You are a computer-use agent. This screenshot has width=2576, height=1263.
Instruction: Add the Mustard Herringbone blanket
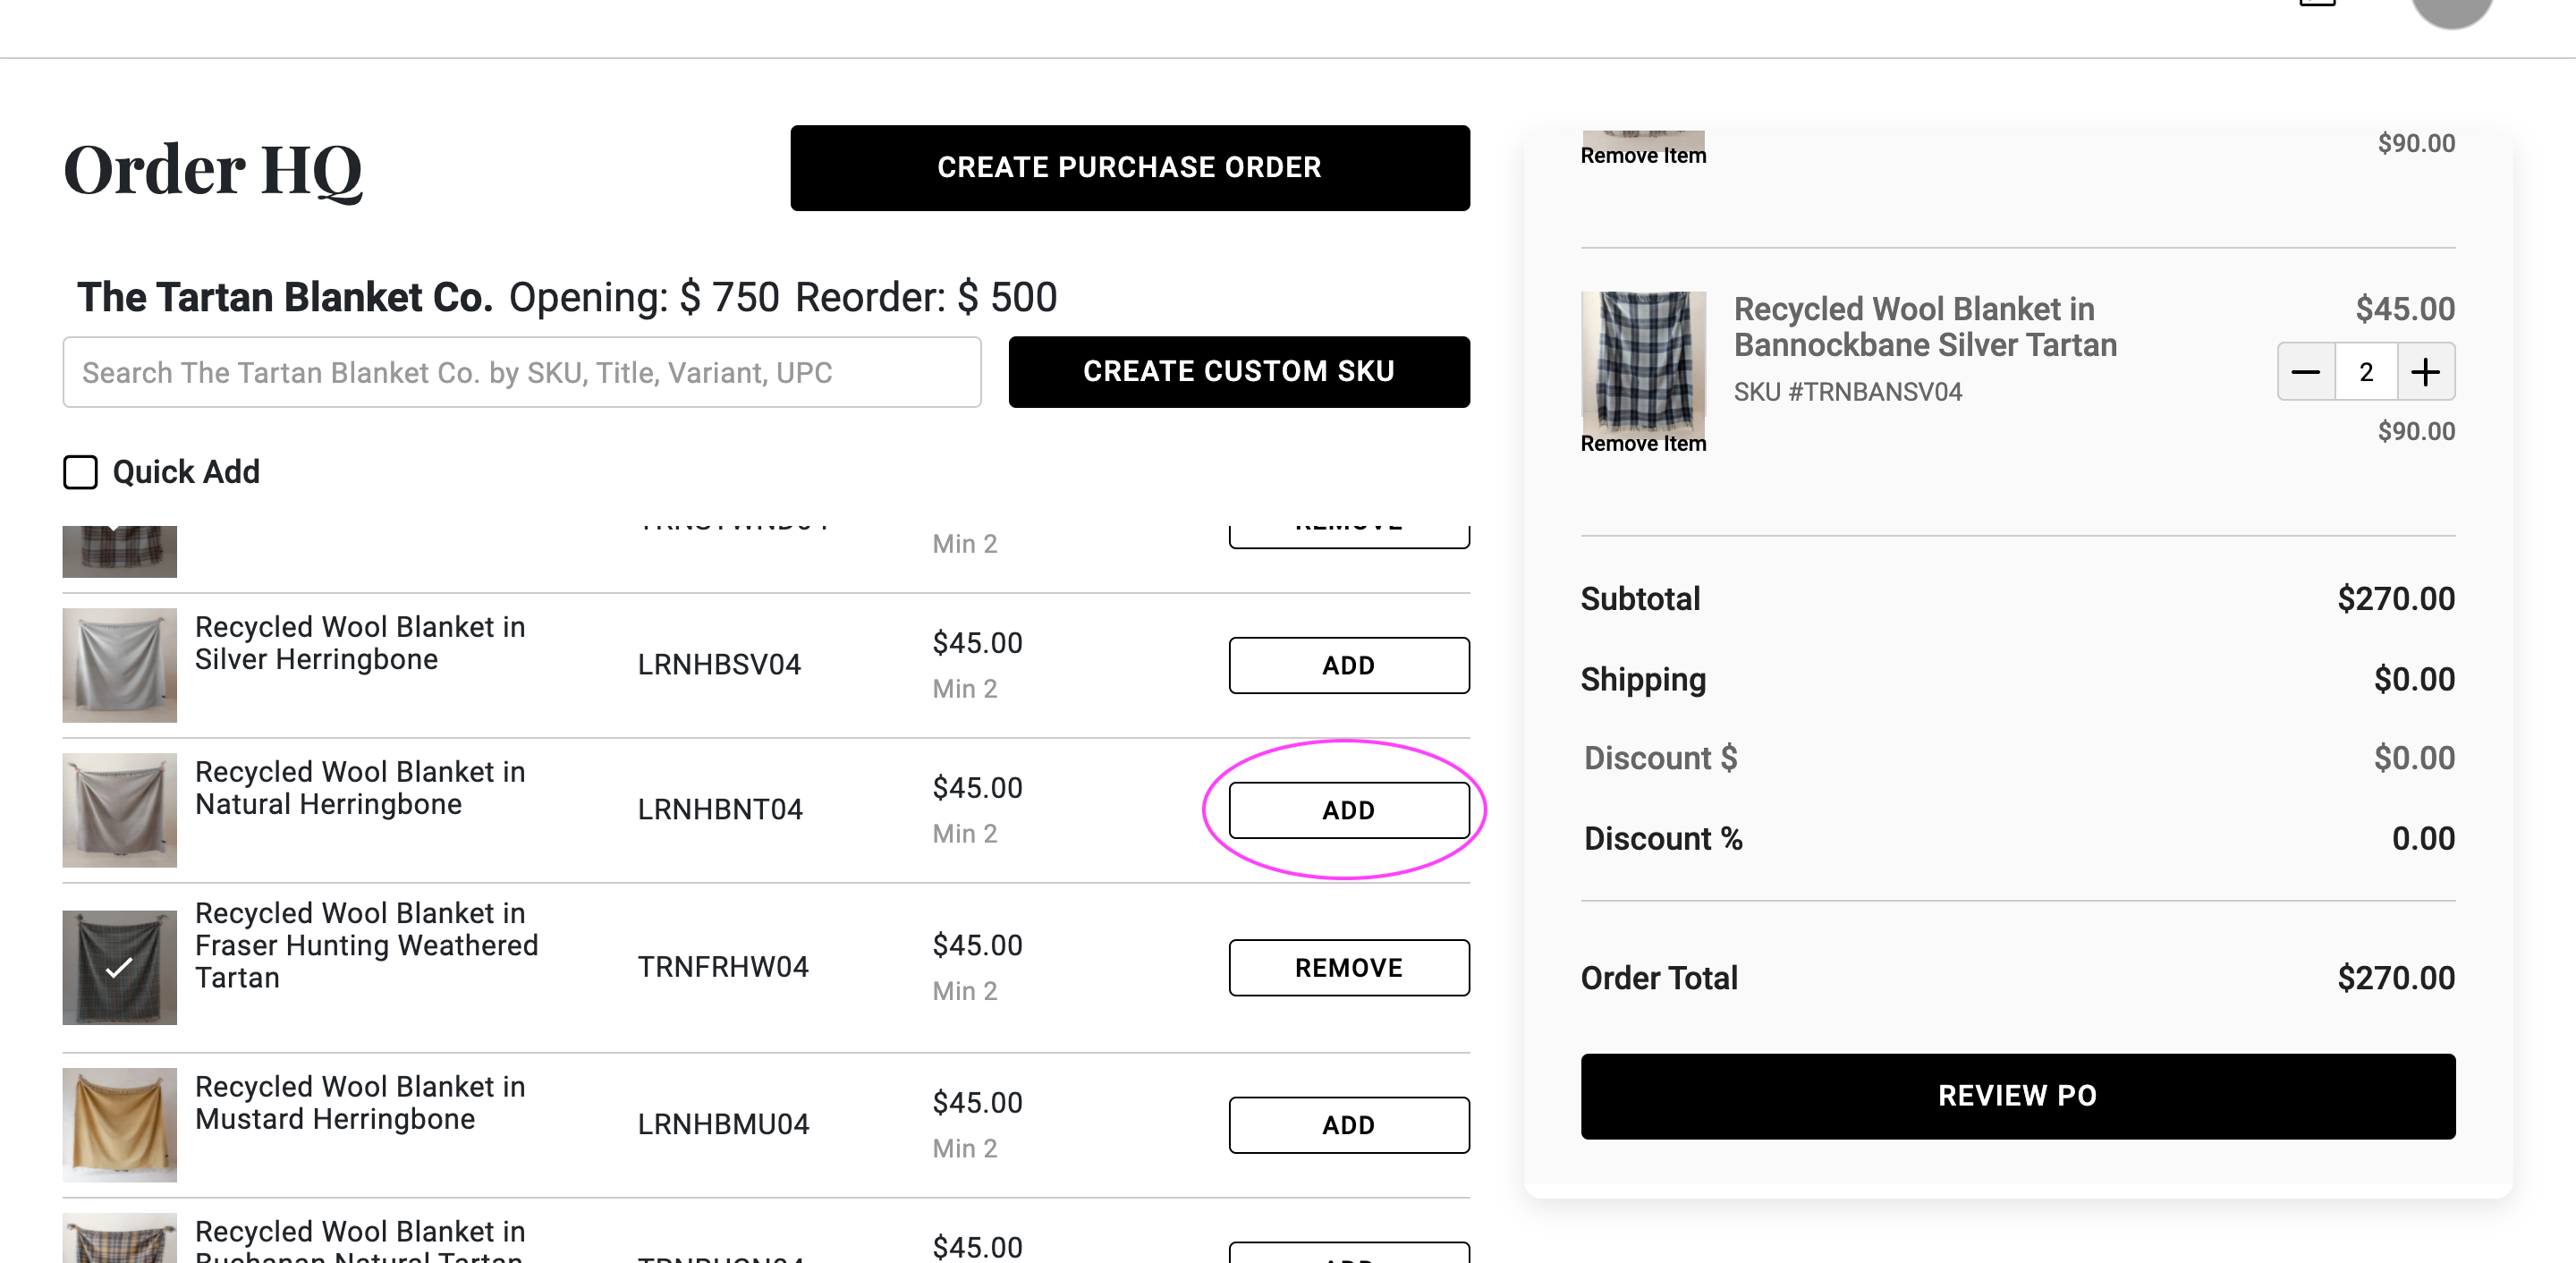tap(1348, 1125)
